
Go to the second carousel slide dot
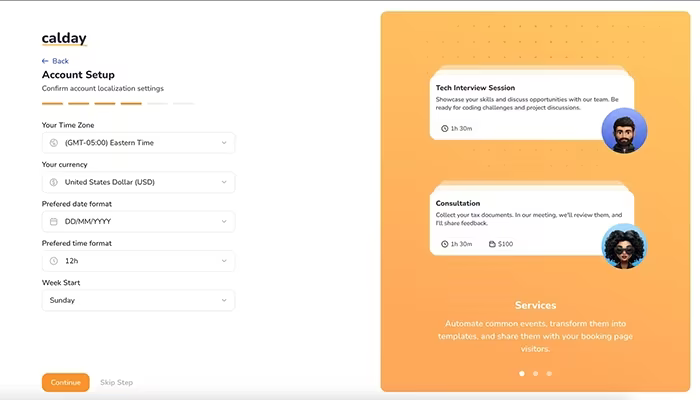[535, 374]
